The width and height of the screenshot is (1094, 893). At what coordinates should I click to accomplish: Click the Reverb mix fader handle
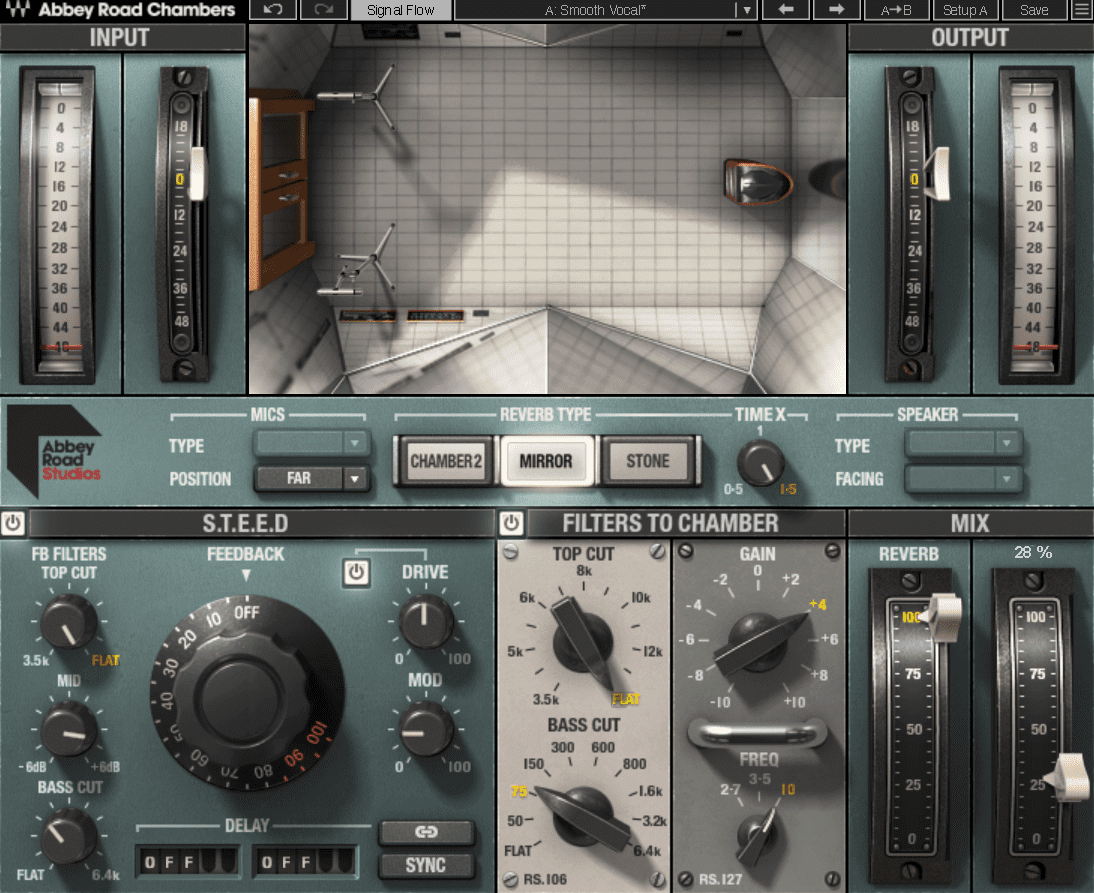pos(943,617)
